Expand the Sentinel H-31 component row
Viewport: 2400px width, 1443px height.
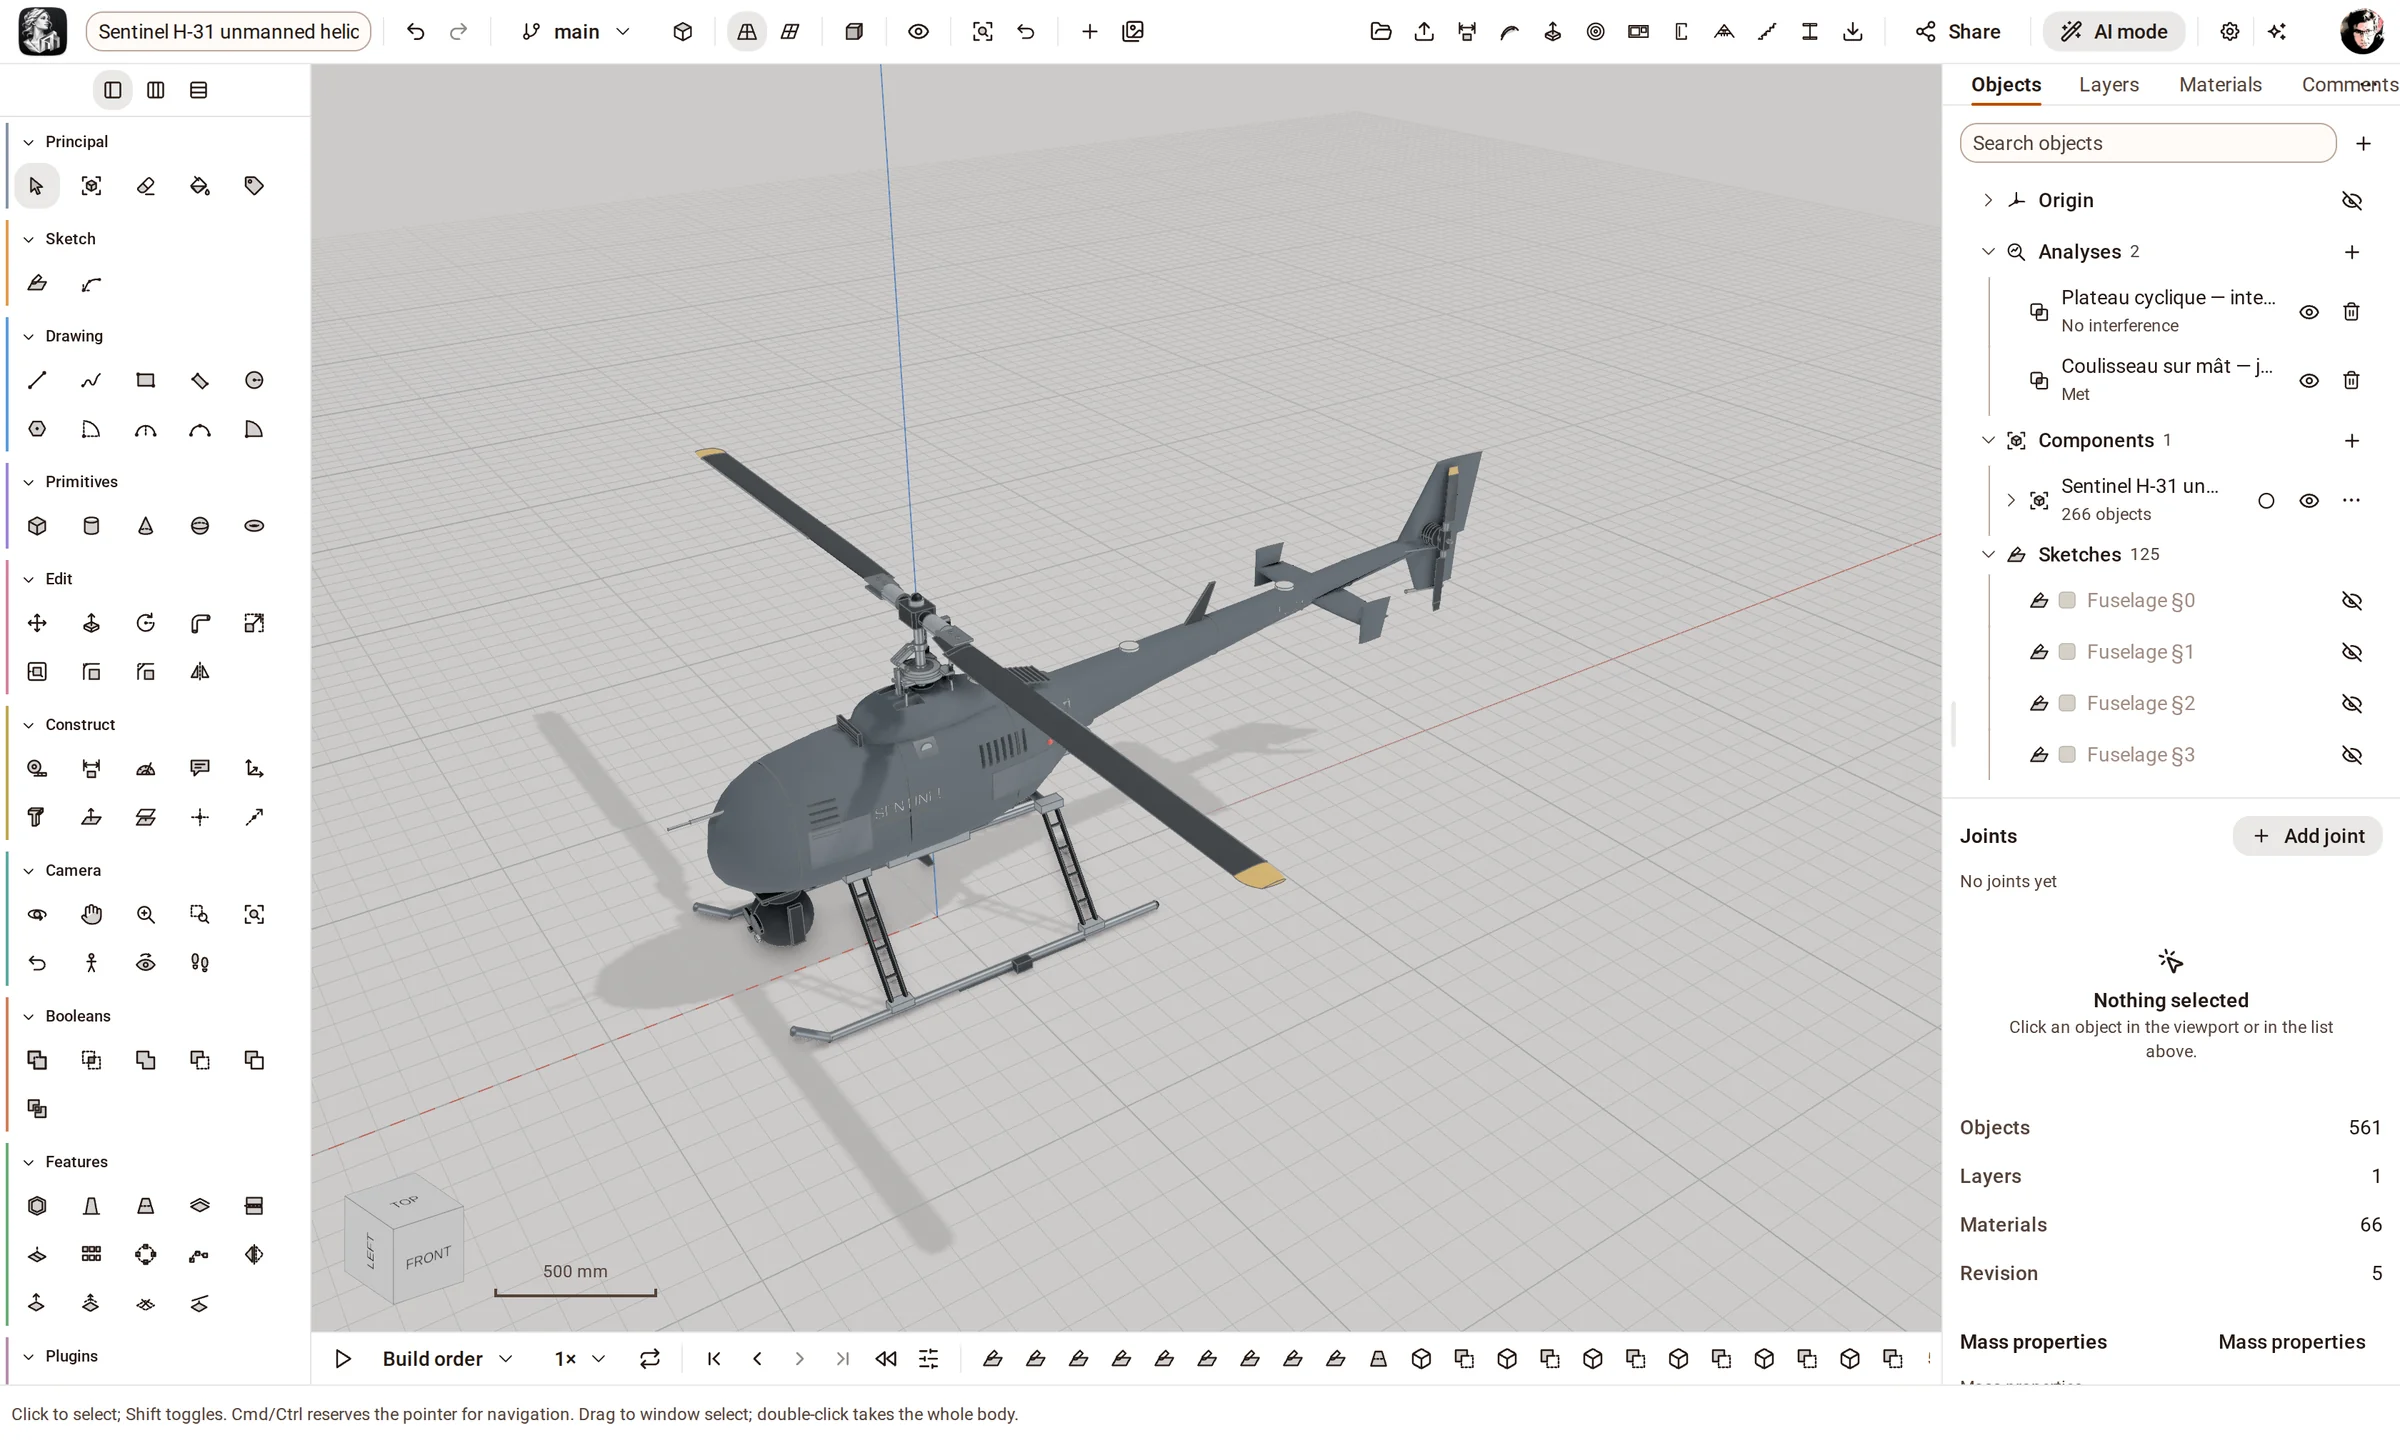[x=2011, y=500]
